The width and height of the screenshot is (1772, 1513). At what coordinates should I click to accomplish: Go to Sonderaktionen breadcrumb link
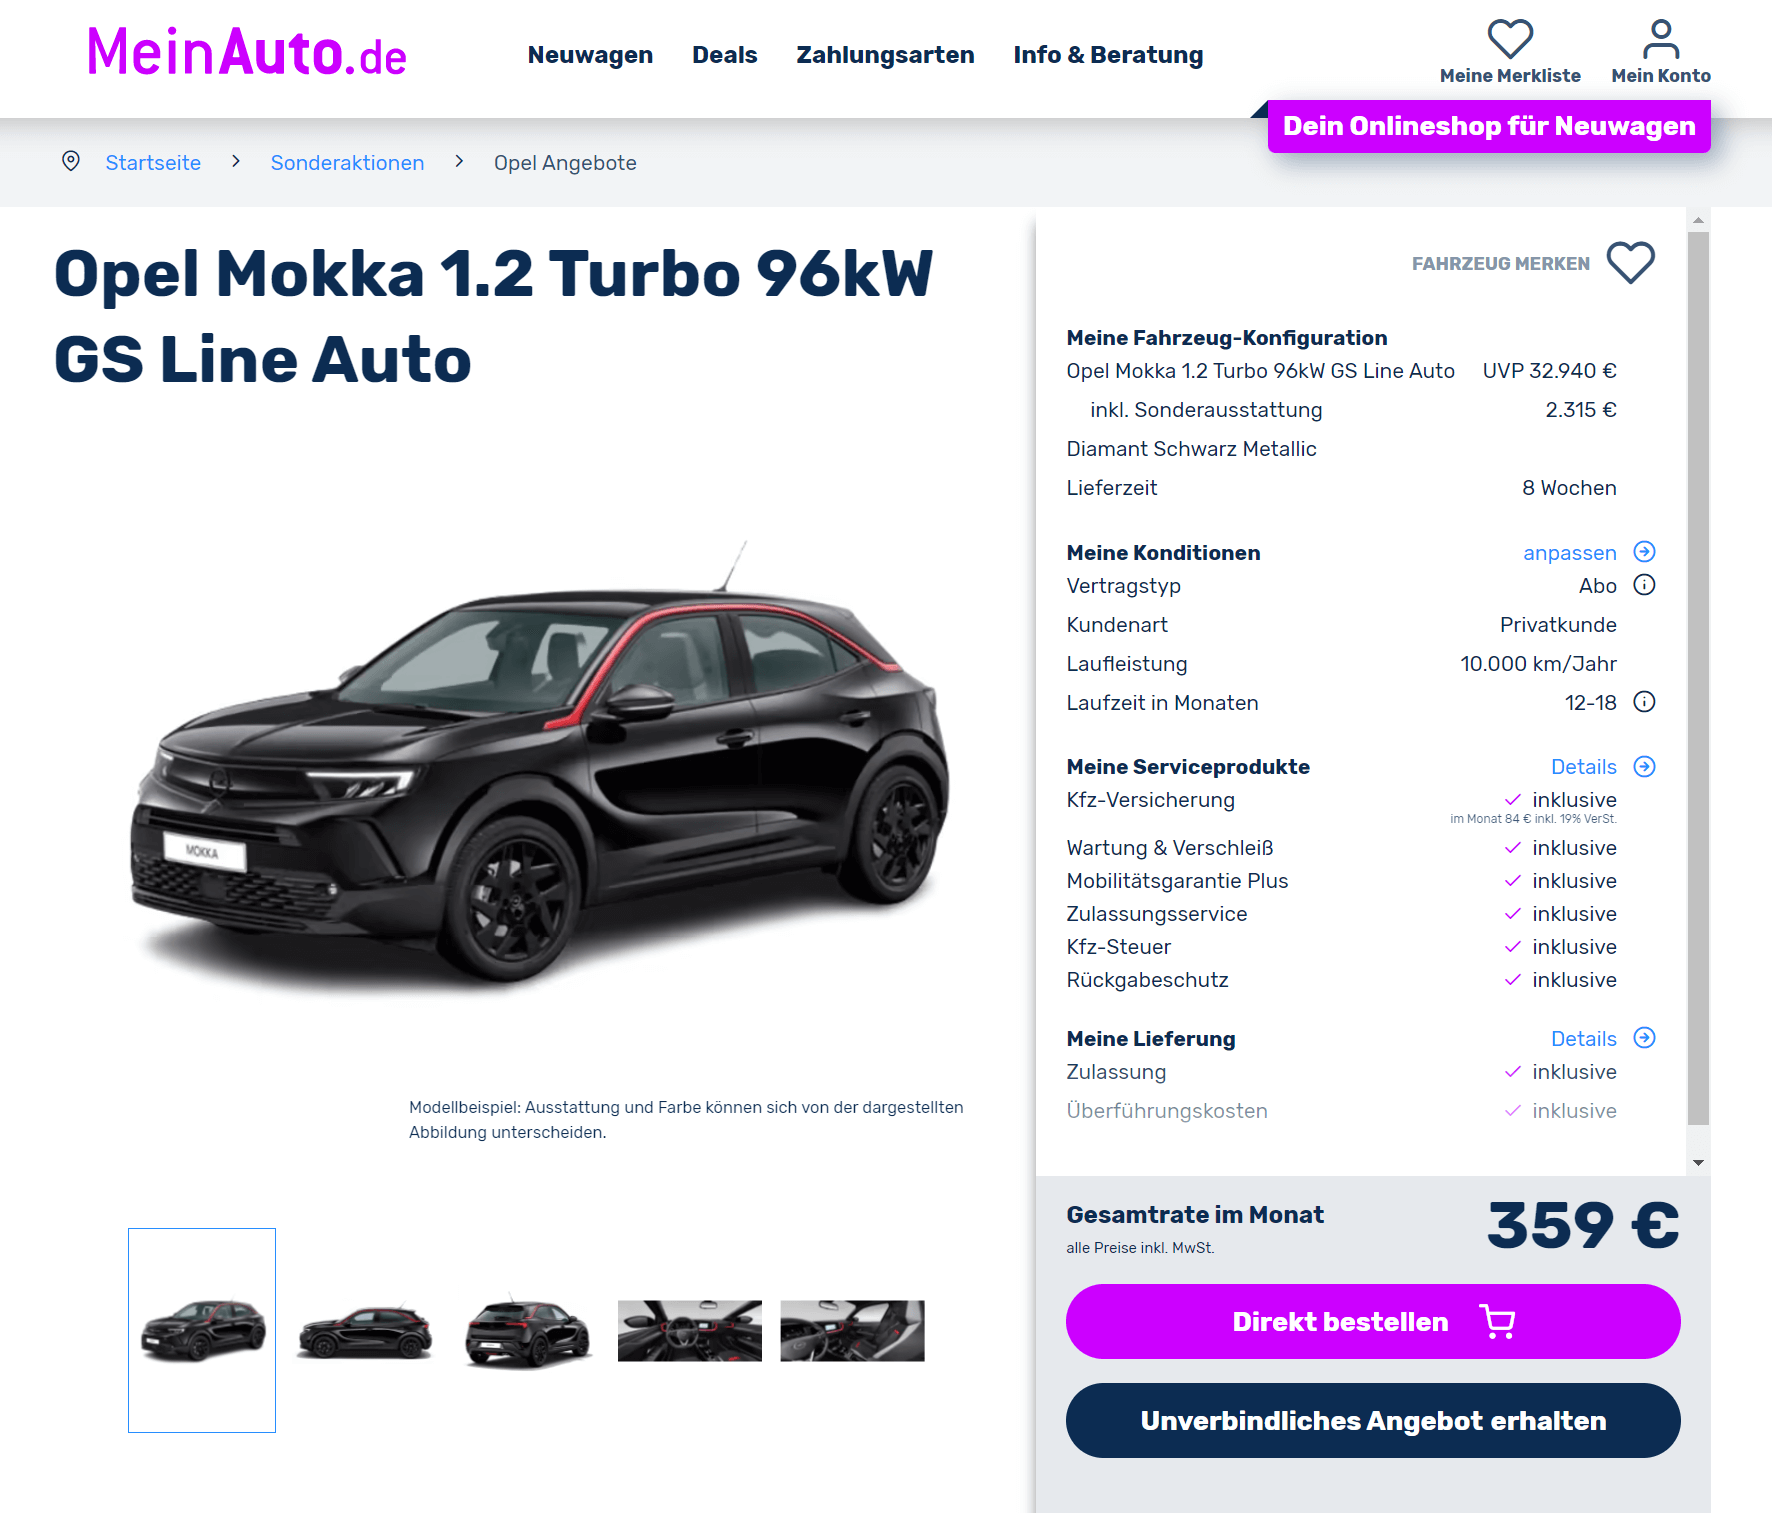click(x=347, y=162)
